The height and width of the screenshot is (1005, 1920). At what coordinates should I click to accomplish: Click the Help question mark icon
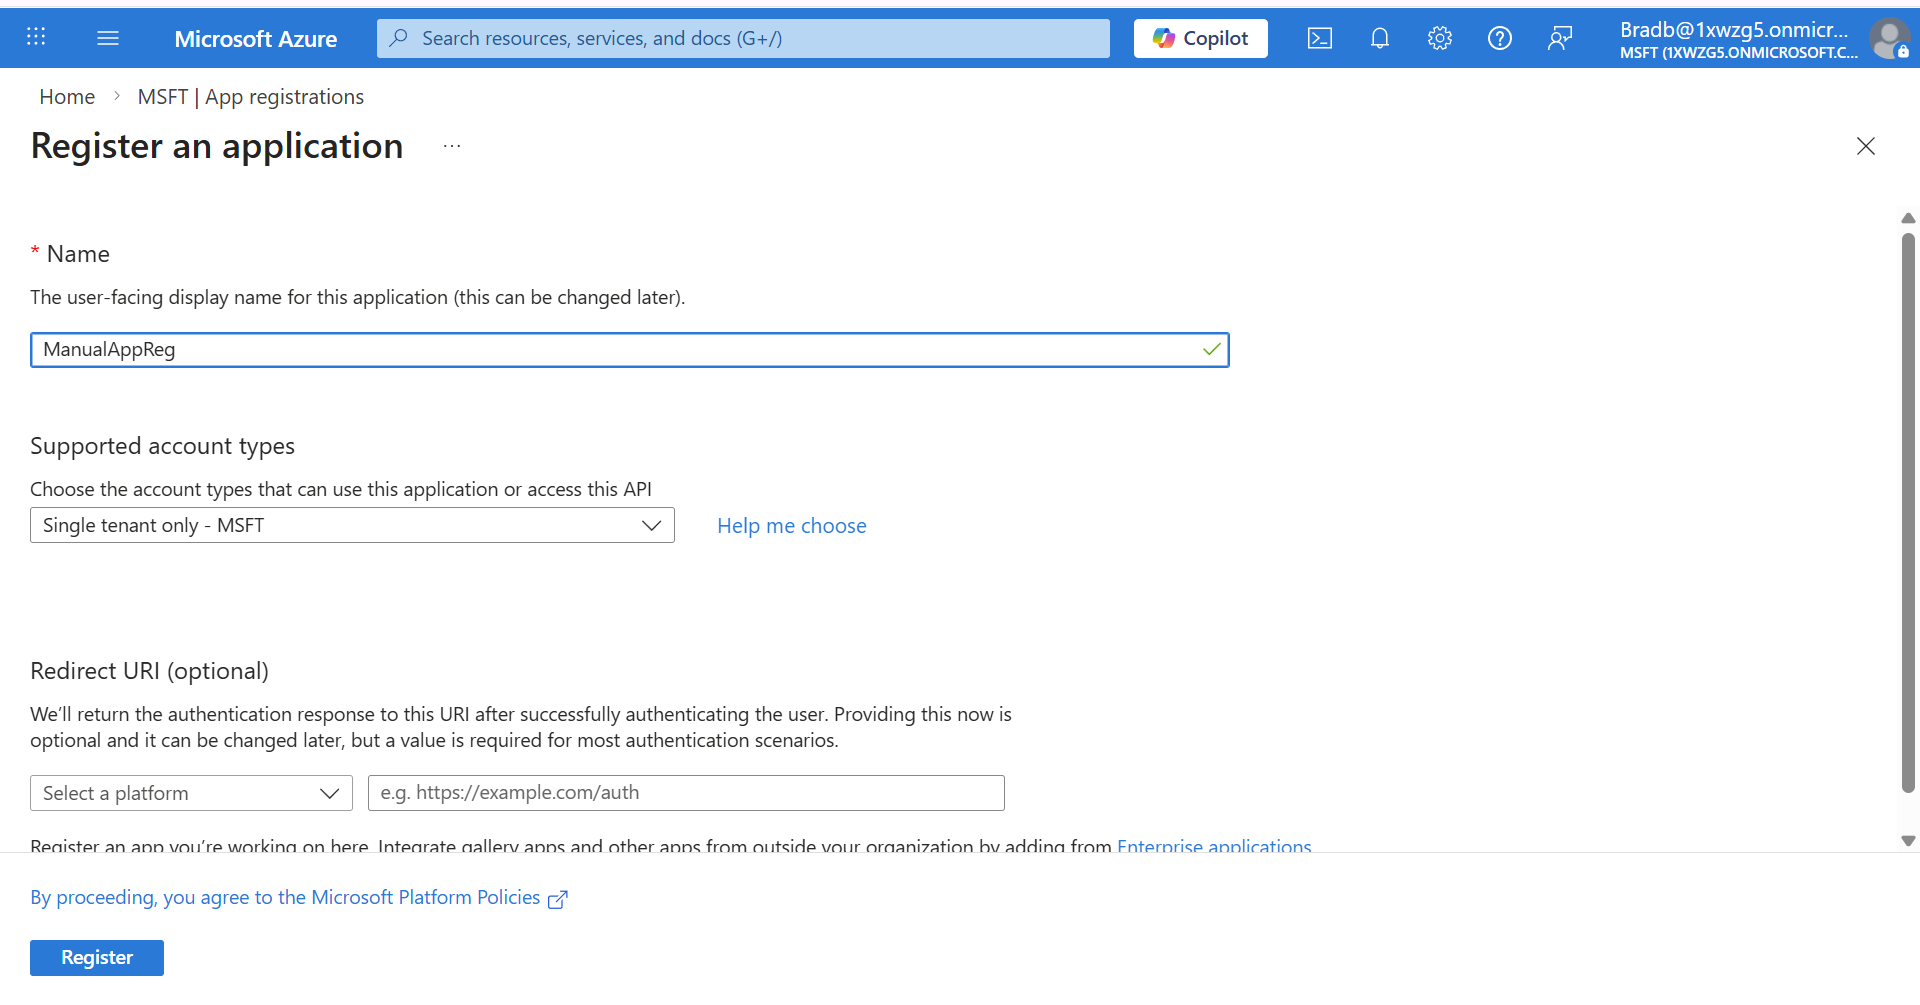(1499, 38)
